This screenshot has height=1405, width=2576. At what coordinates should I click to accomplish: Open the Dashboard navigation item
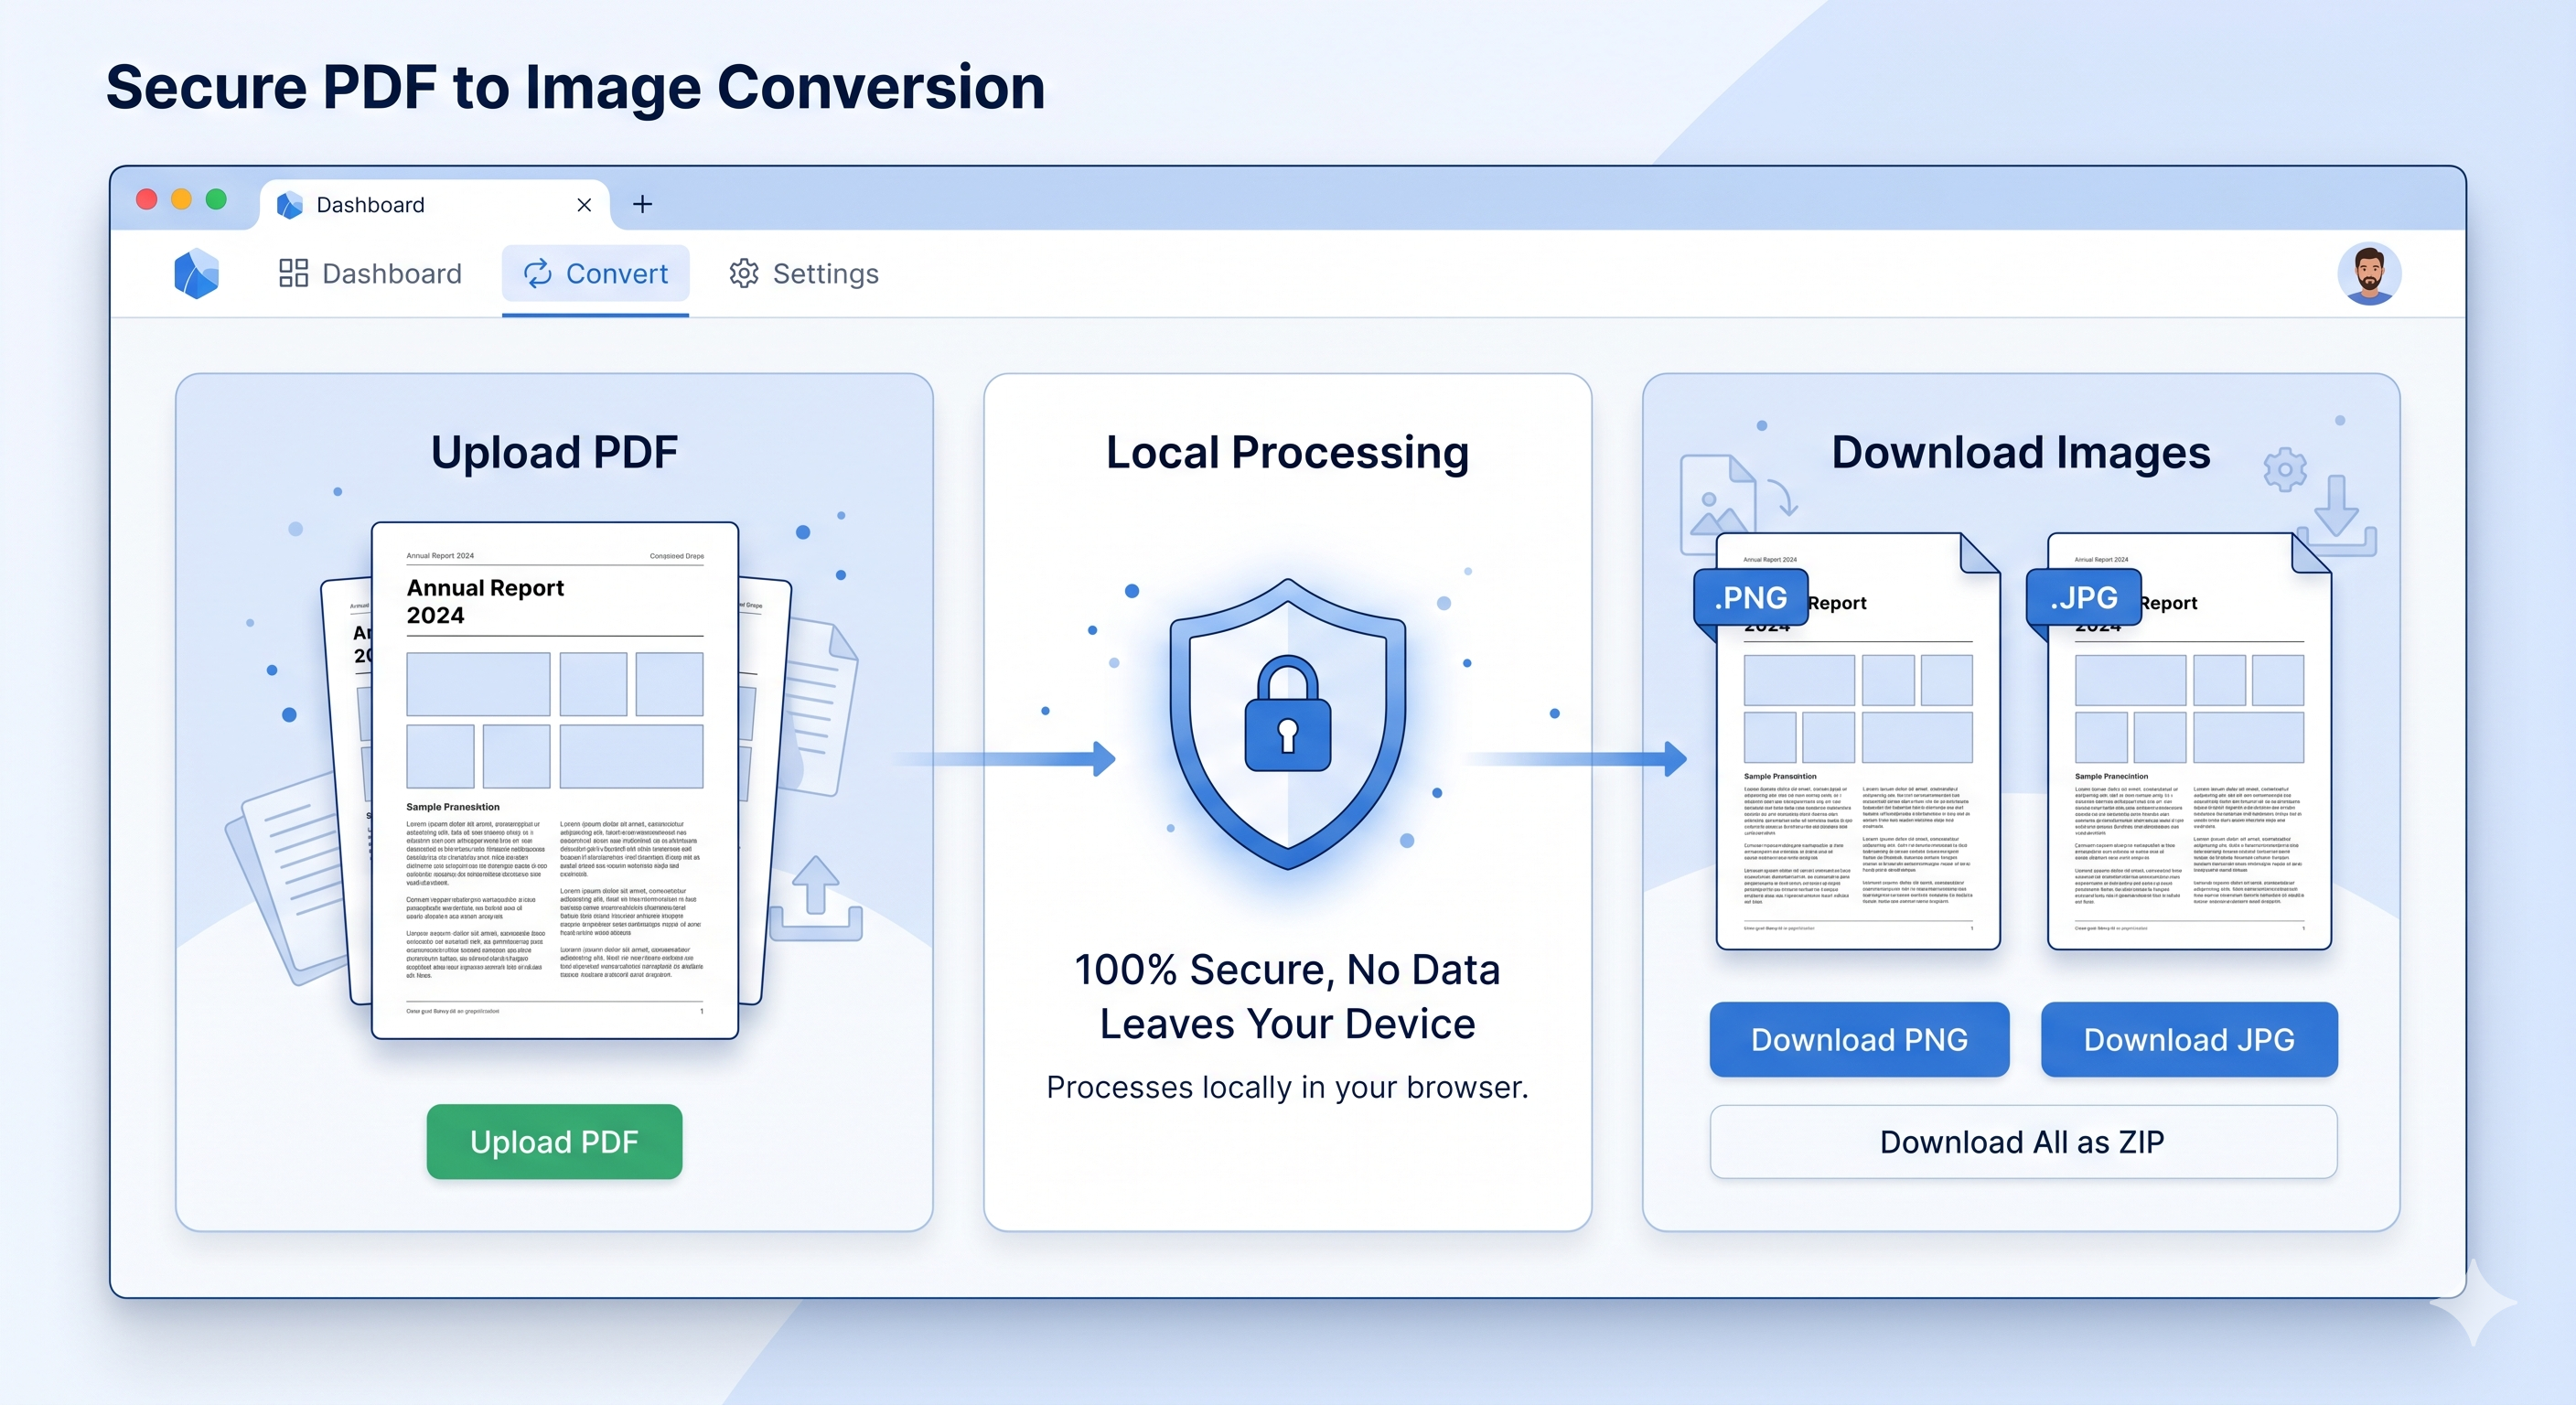[370, 273]
